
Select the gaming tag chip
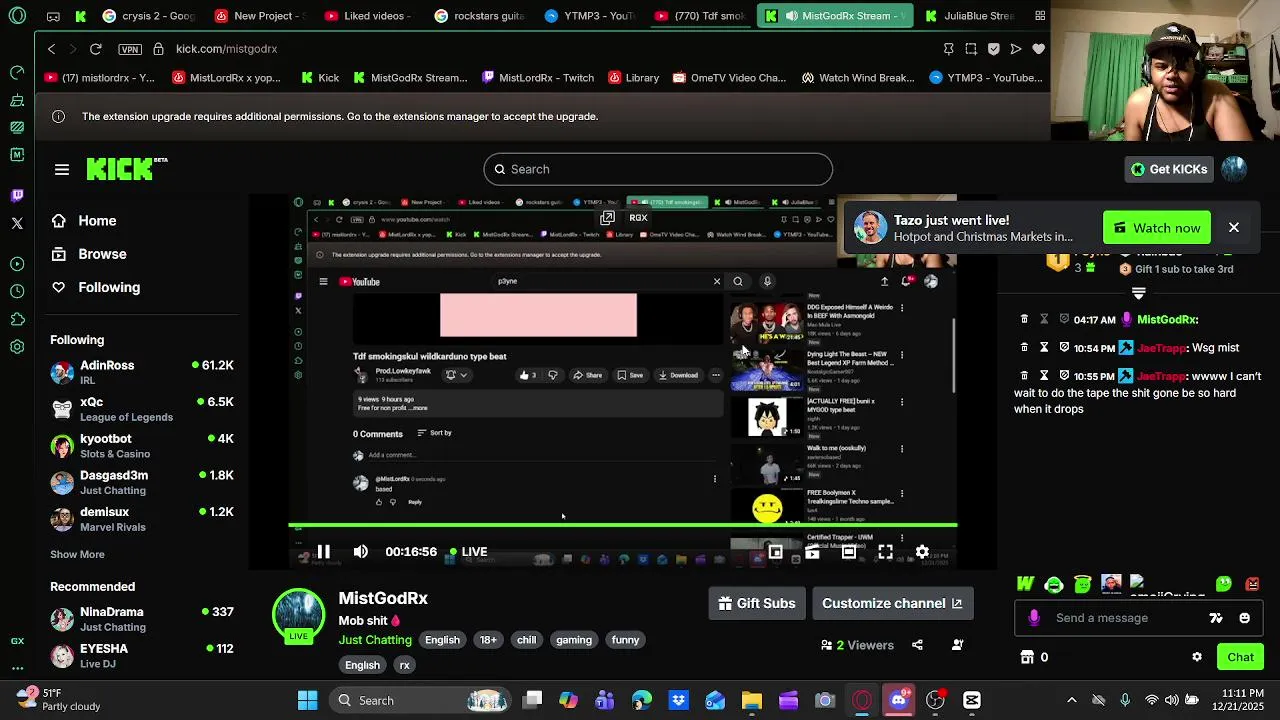574,640
